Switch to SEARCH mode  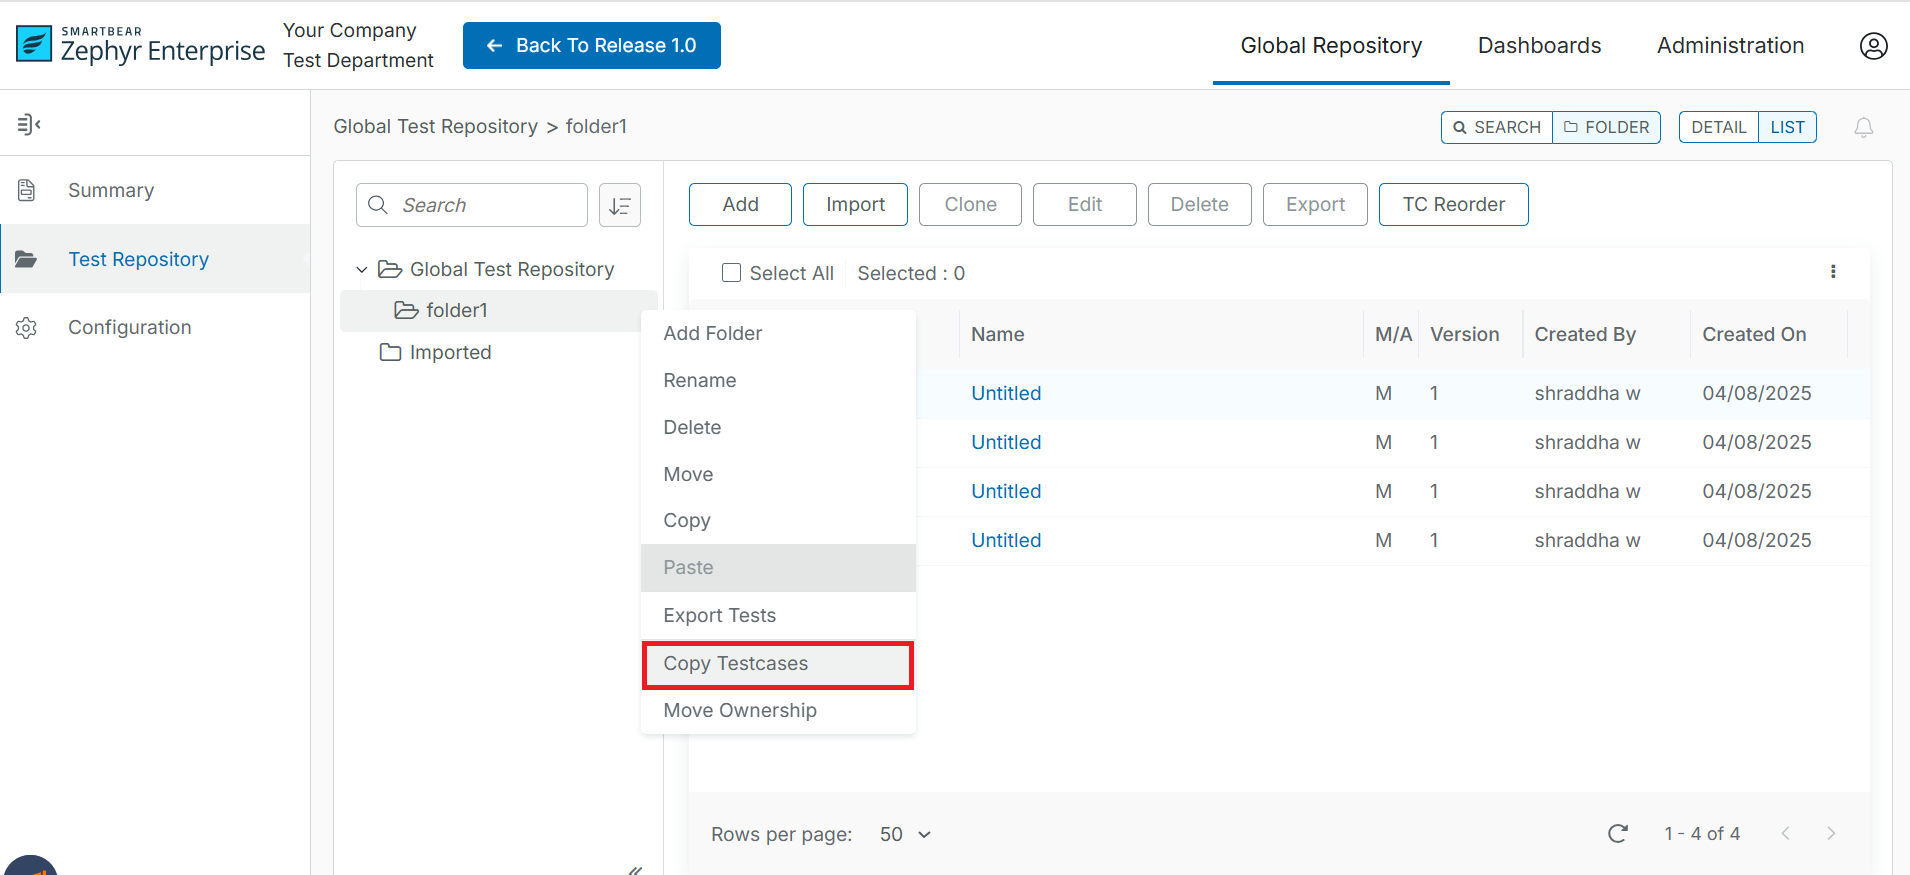pos(1497,127)
